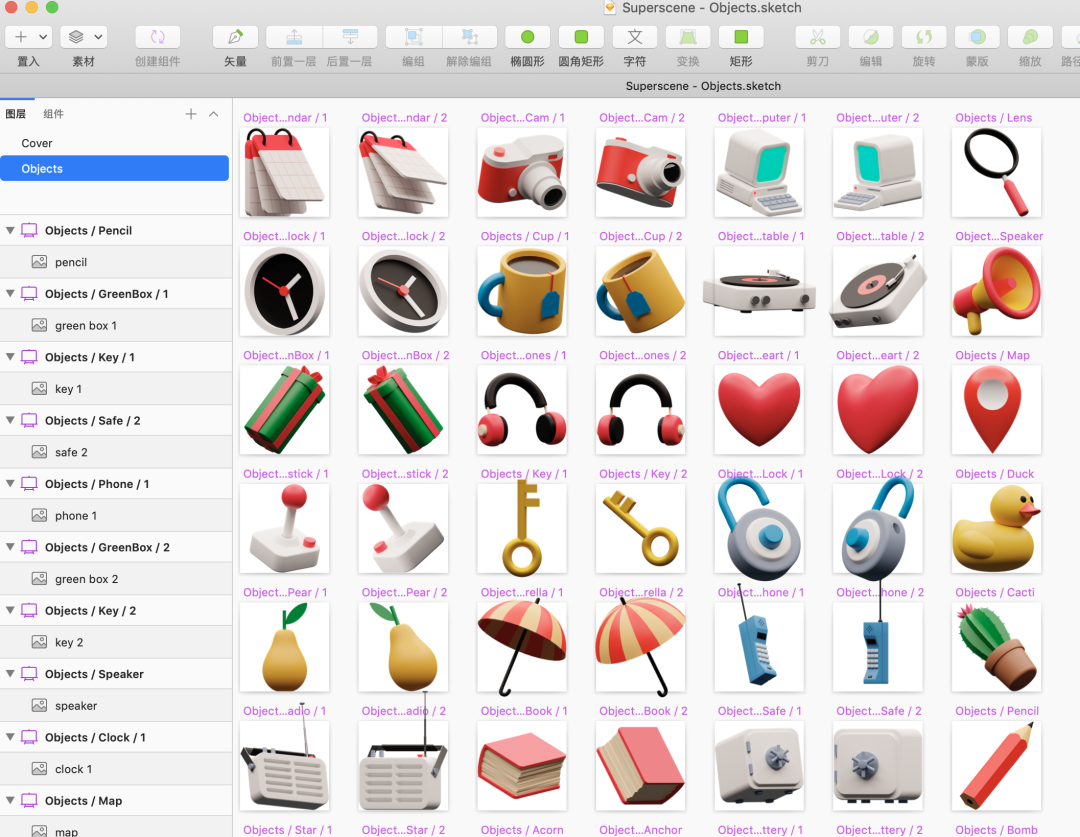Open the 素材 assets toolbar icon
Viewport: 1080px width, 837px height.
point(76,37)
